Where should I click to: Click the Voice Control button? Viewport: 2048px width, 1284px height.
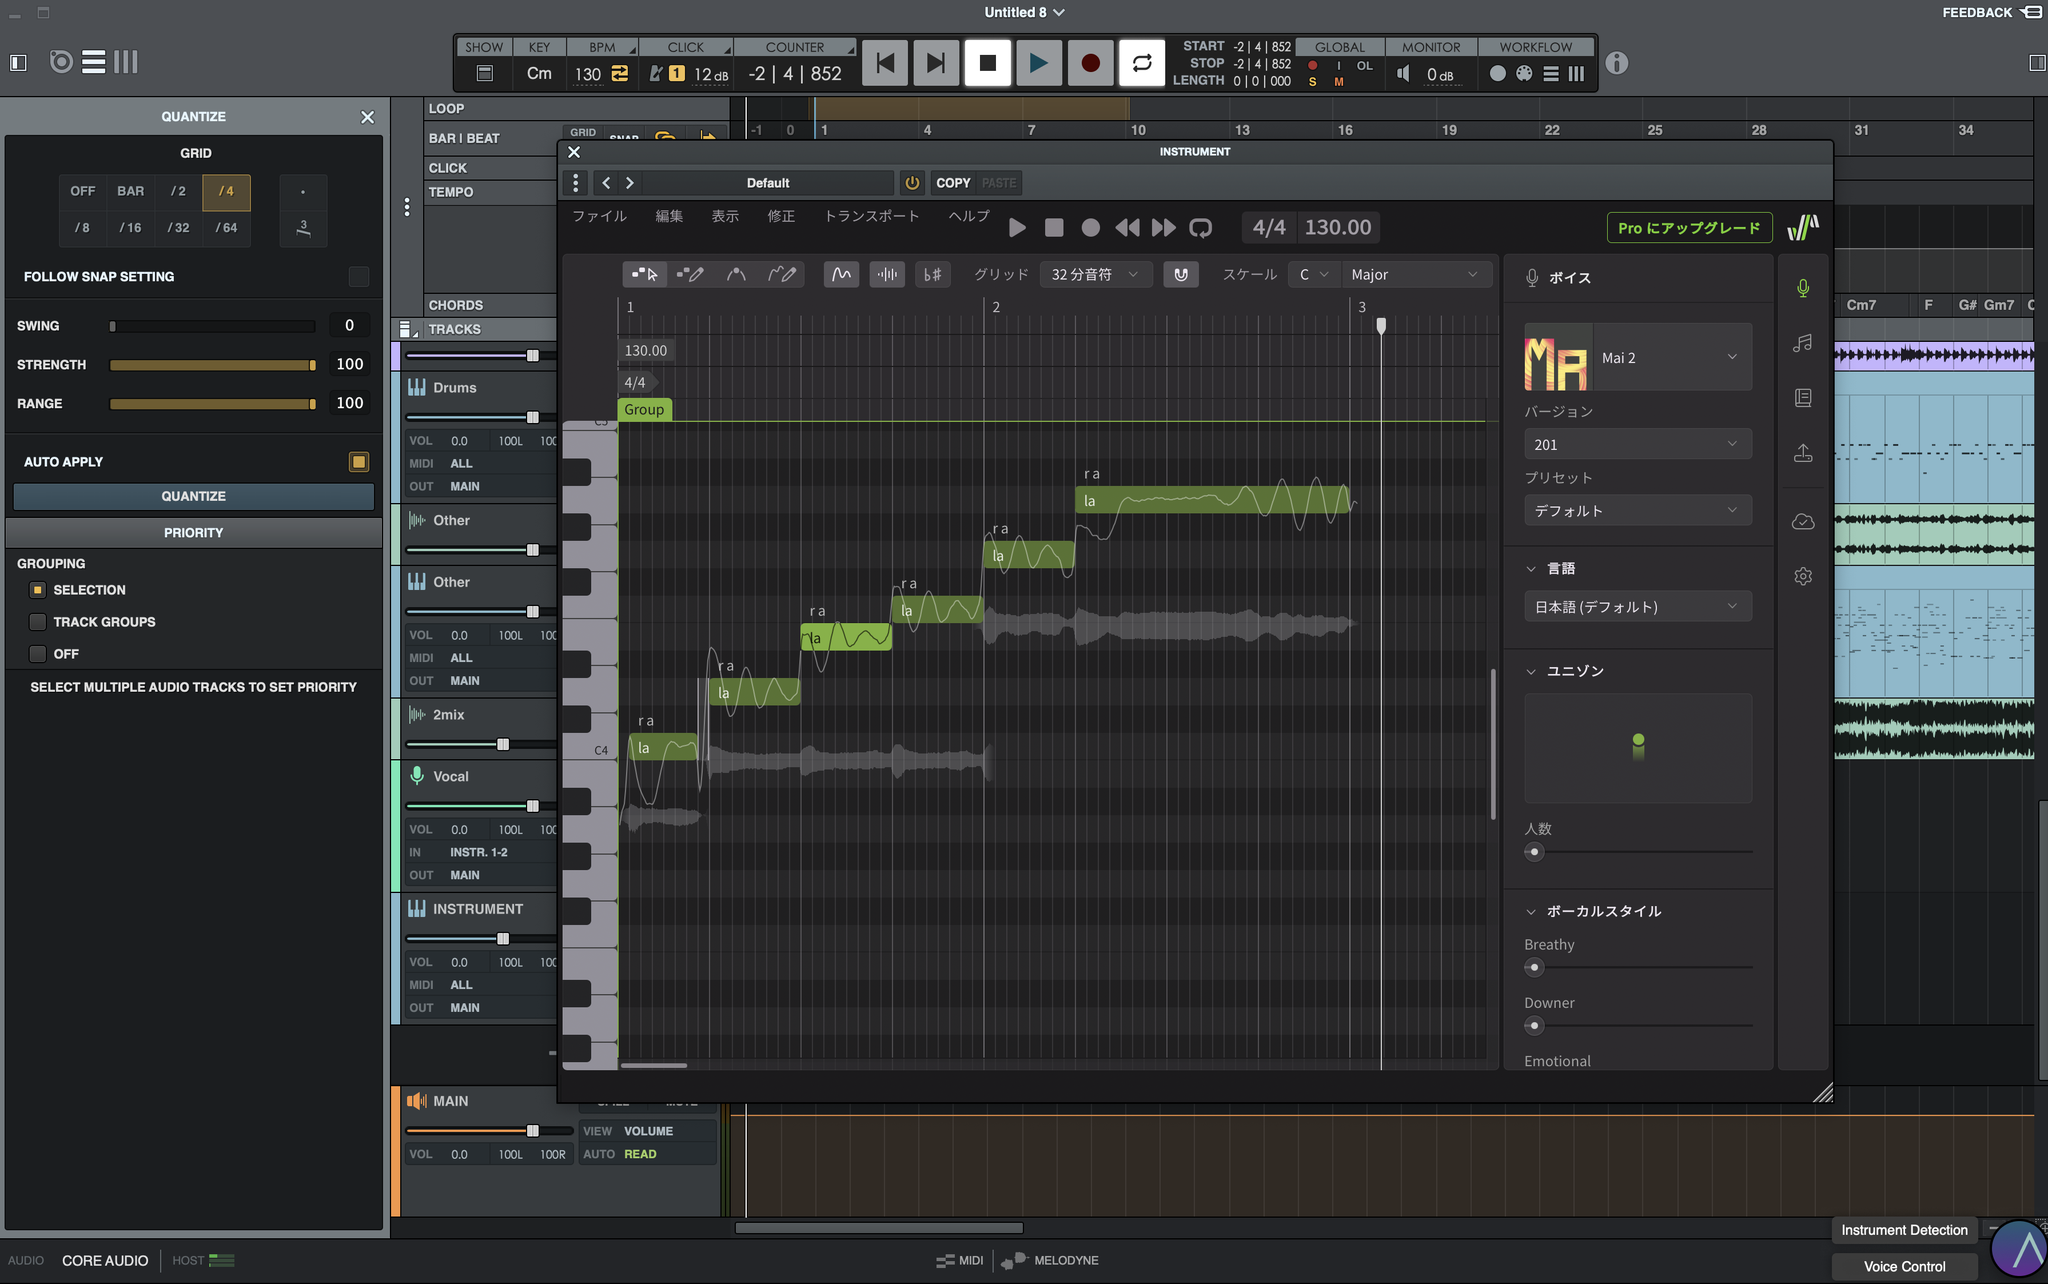coord(1904,1266)
